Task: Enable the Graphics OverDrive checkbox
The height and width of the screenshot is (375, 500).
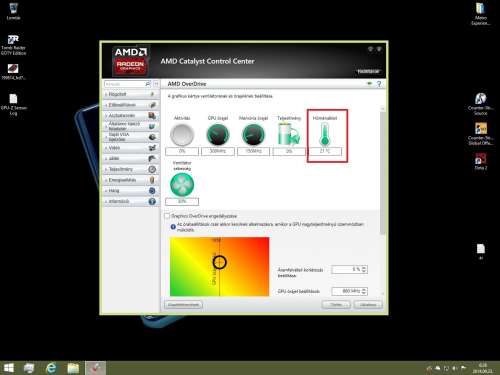Action: click(x=167, y=216)
